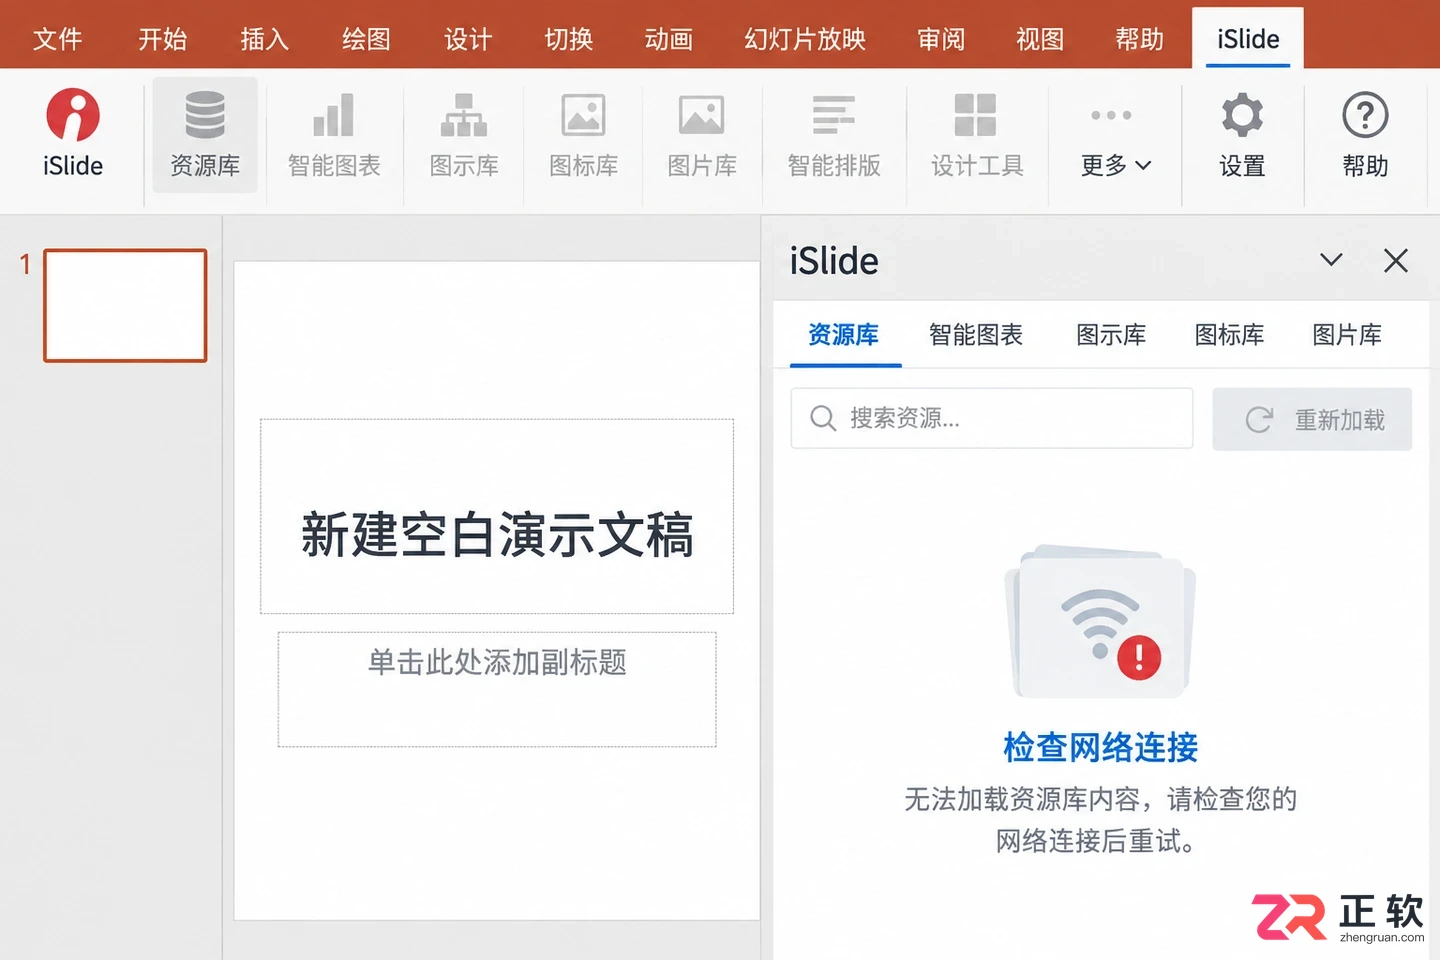The image size is (1440, 960).
Task: Select the 图标库 tab in the iSlide panel
Action: (x=1229, y=335)
